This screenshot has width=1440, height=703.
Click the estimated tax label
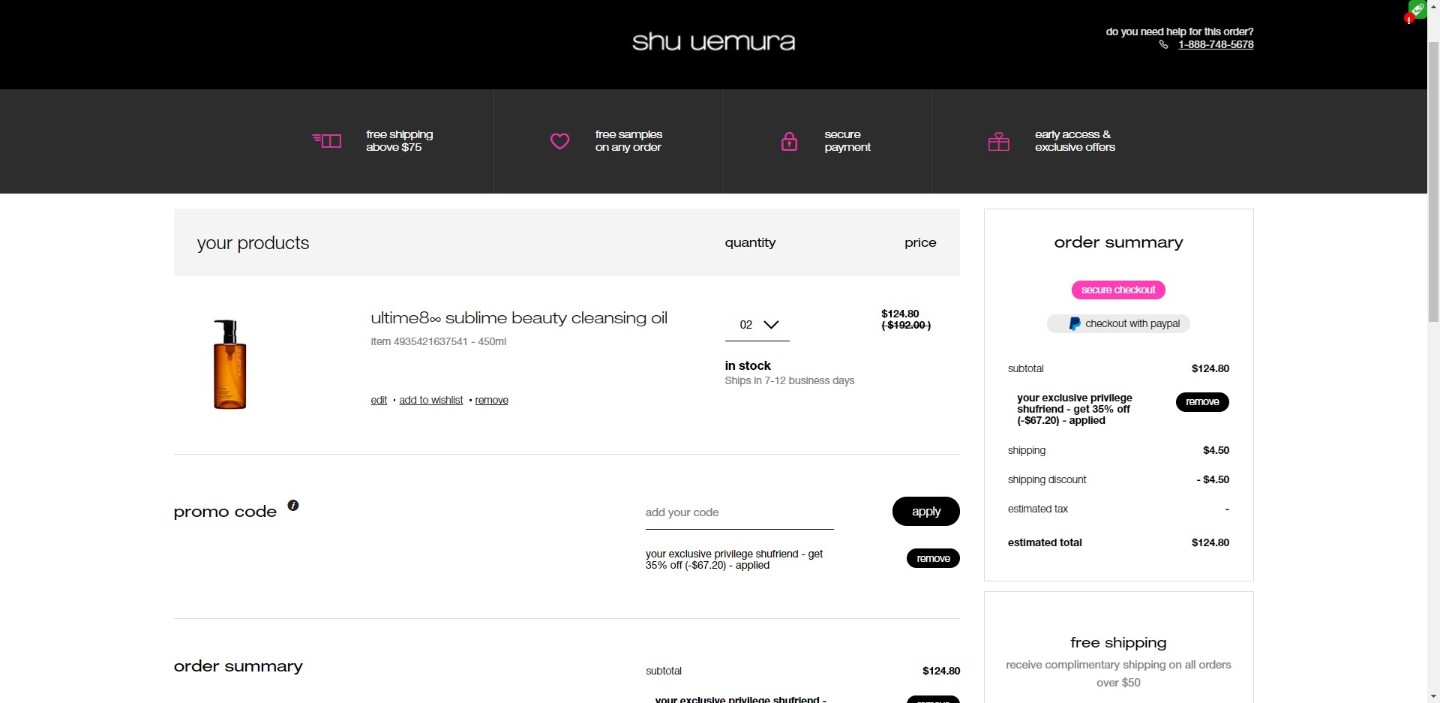coord(1038,509)
